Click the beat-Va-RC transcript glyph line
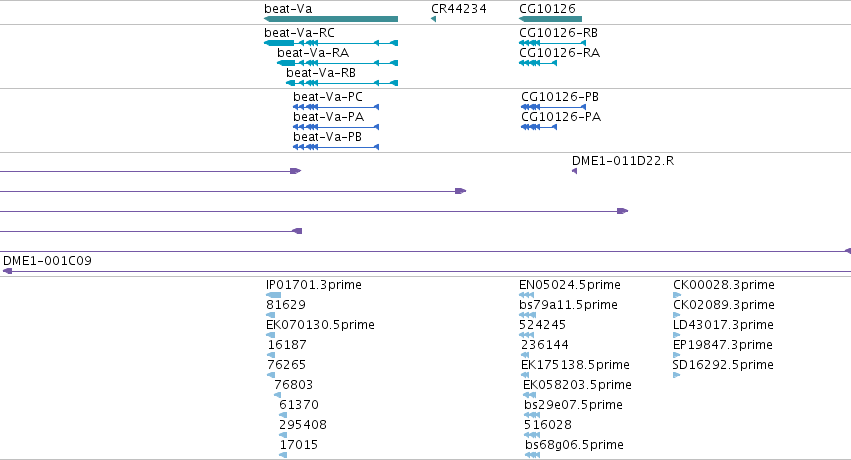 (331, 43)
